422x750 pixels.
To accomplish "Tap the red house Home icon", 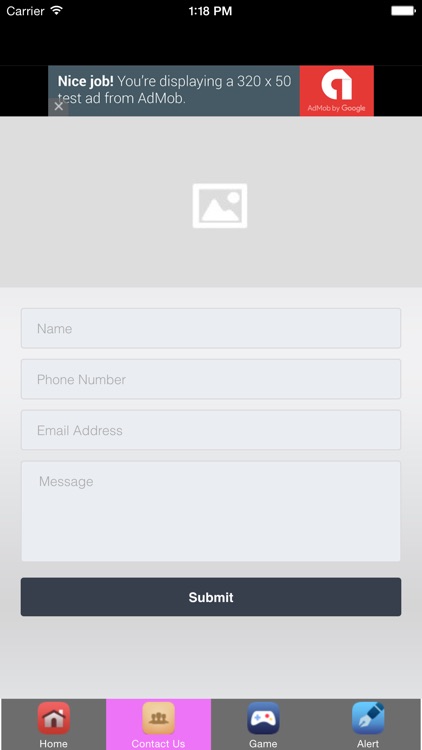I will [x=54, y=718].
